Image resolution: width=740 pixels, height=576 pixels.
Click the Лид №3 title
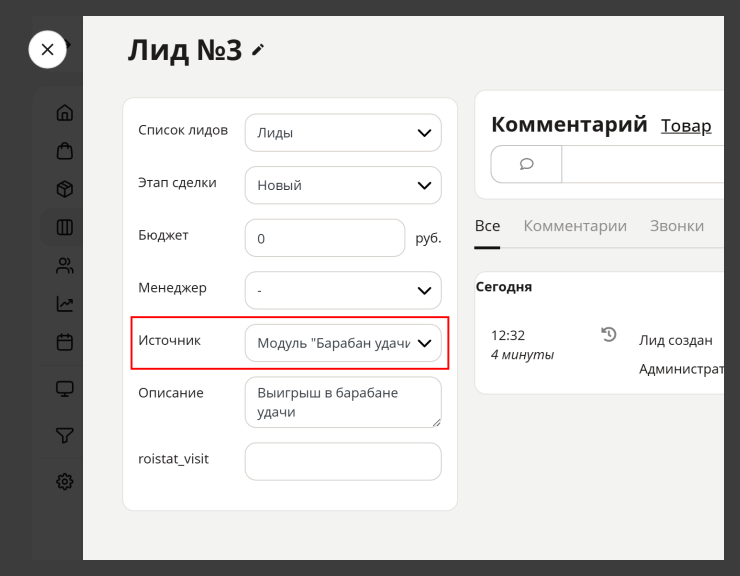(x=185, y=50)
